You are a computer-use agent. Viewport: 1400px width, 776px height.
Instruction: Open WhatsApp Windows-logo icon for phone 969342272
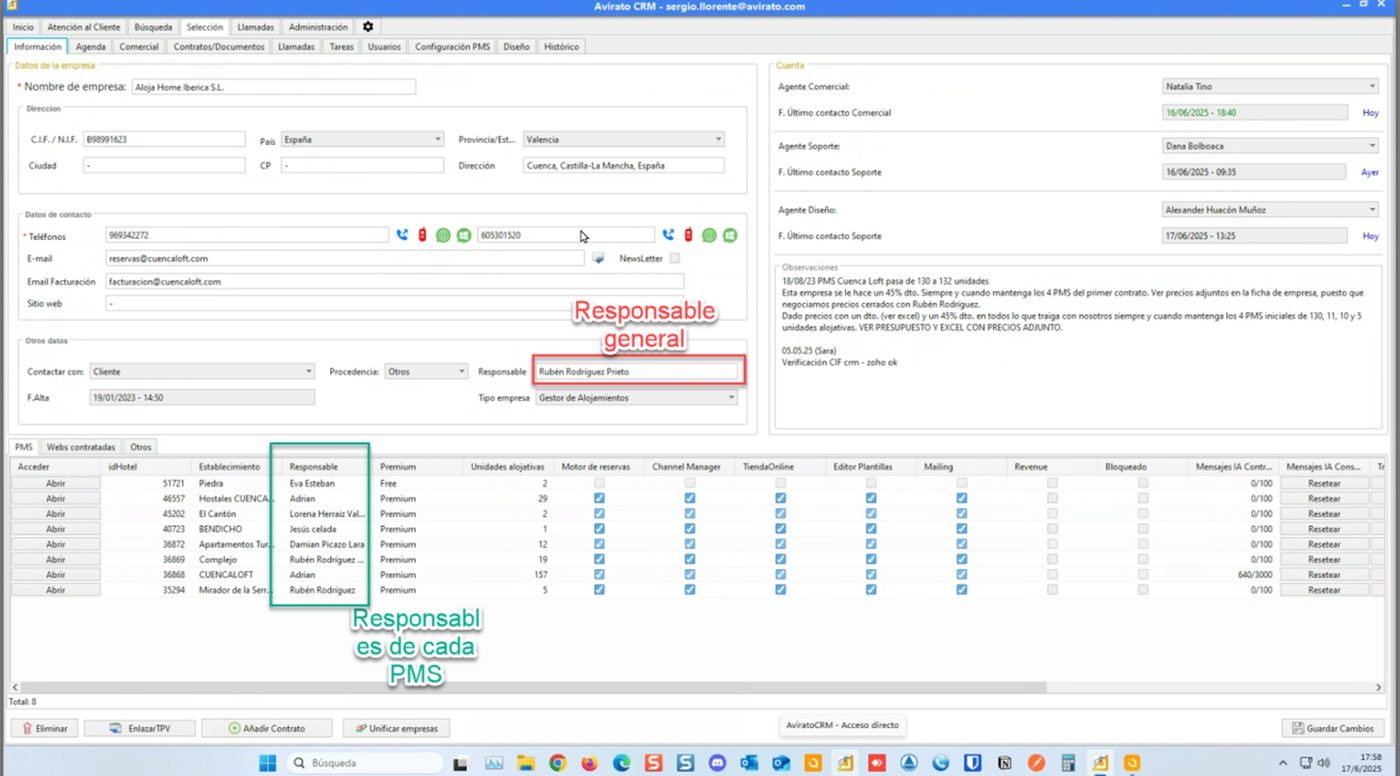coord(464,235)
